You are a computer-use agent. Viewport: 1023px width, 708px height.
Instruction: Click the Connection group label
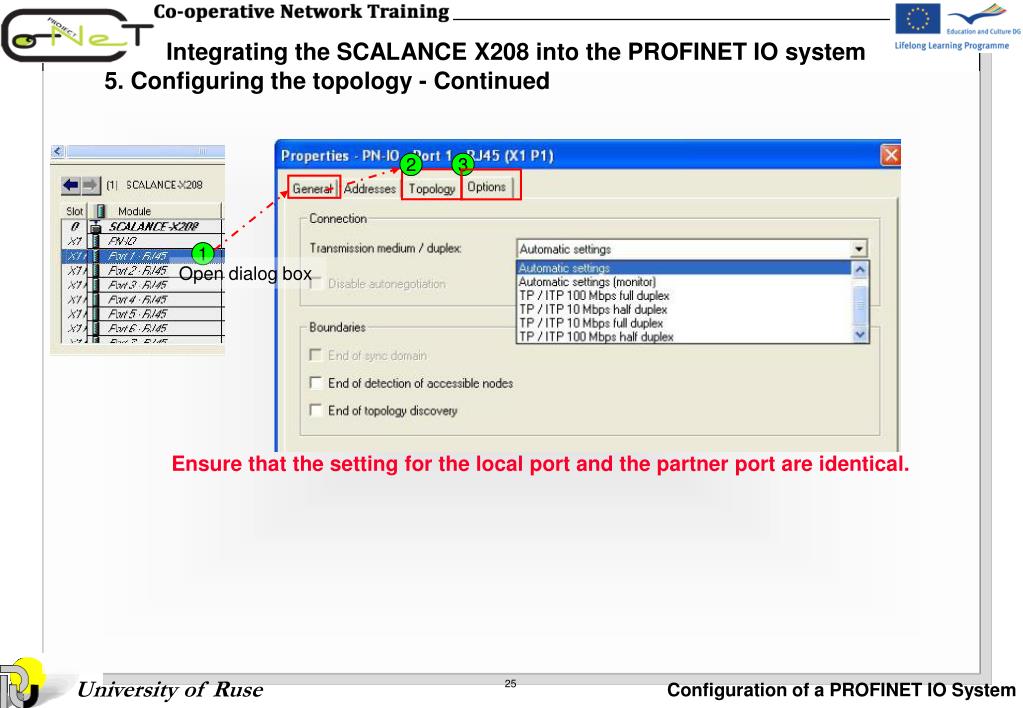coord(338,219)
